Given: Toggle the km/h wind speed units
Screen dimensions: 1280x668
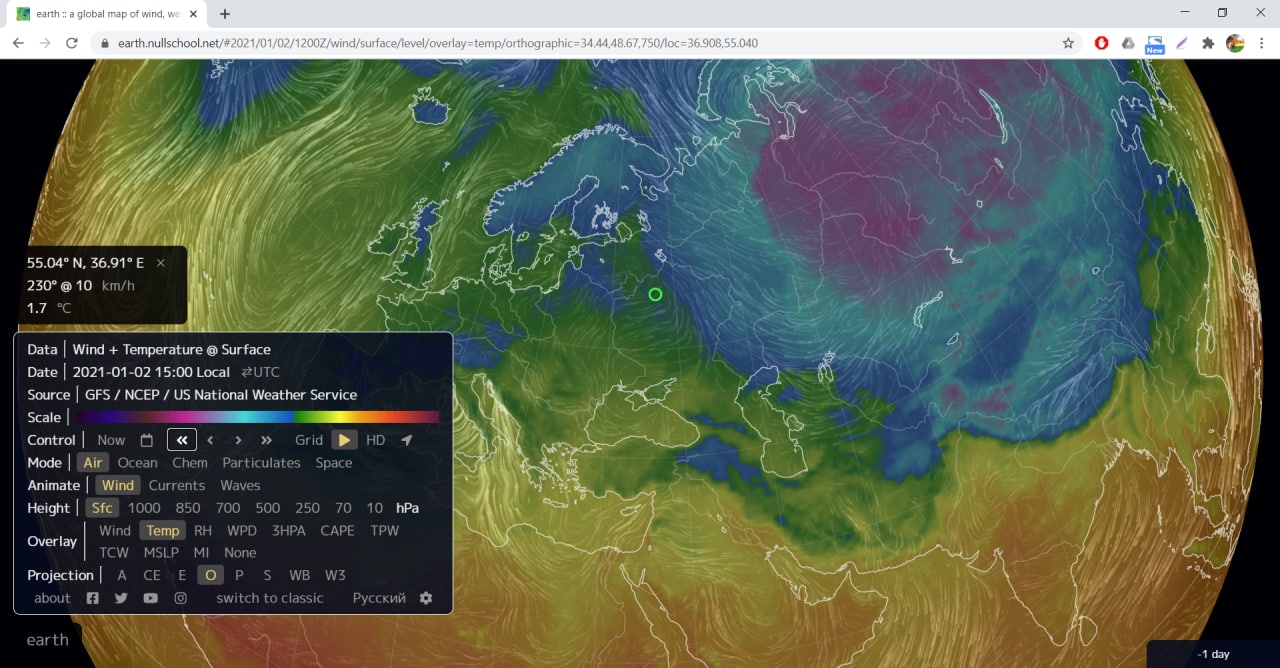Looking at the screenshot, I should [x=118, y=286].
